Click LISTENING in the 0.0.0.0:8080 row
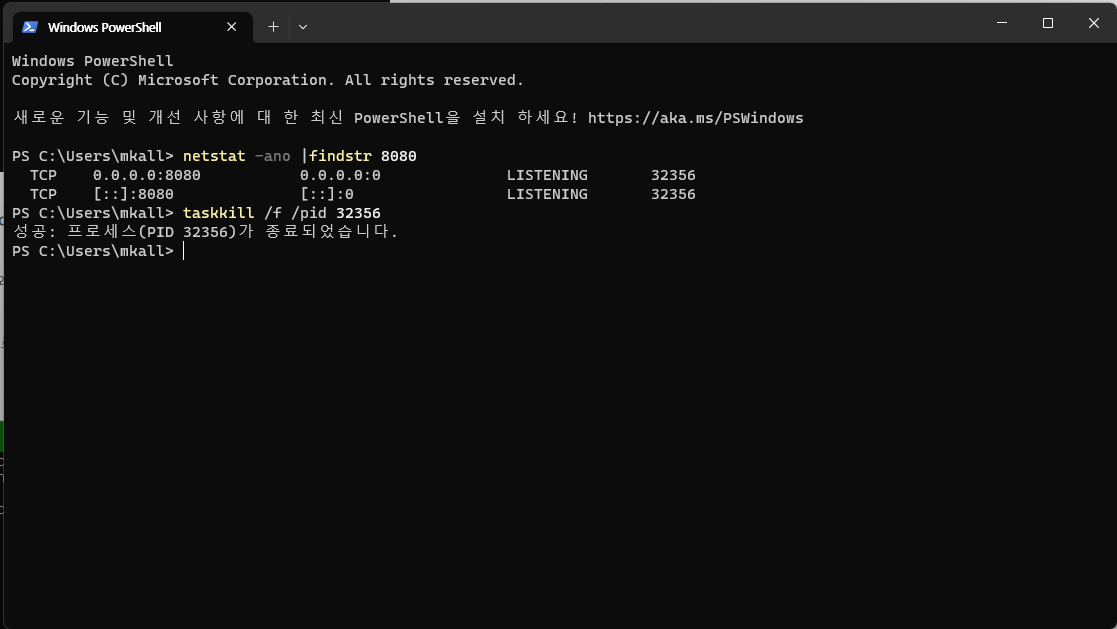1117x629 pixels. tap(547, 175)
